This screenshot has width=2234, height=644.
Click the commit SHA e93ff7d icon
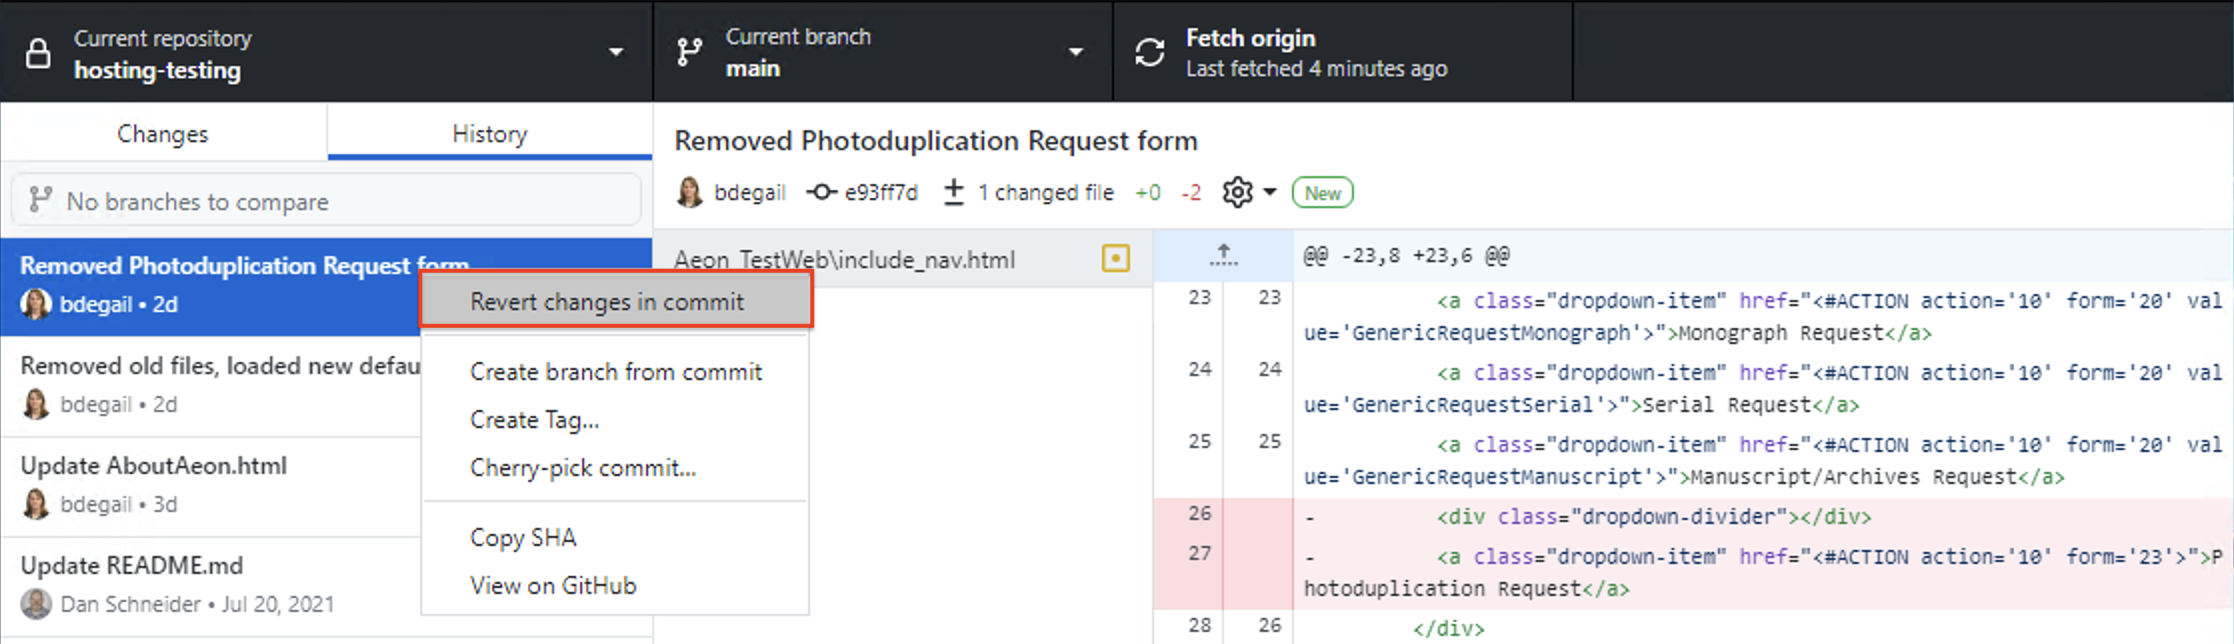822,192
